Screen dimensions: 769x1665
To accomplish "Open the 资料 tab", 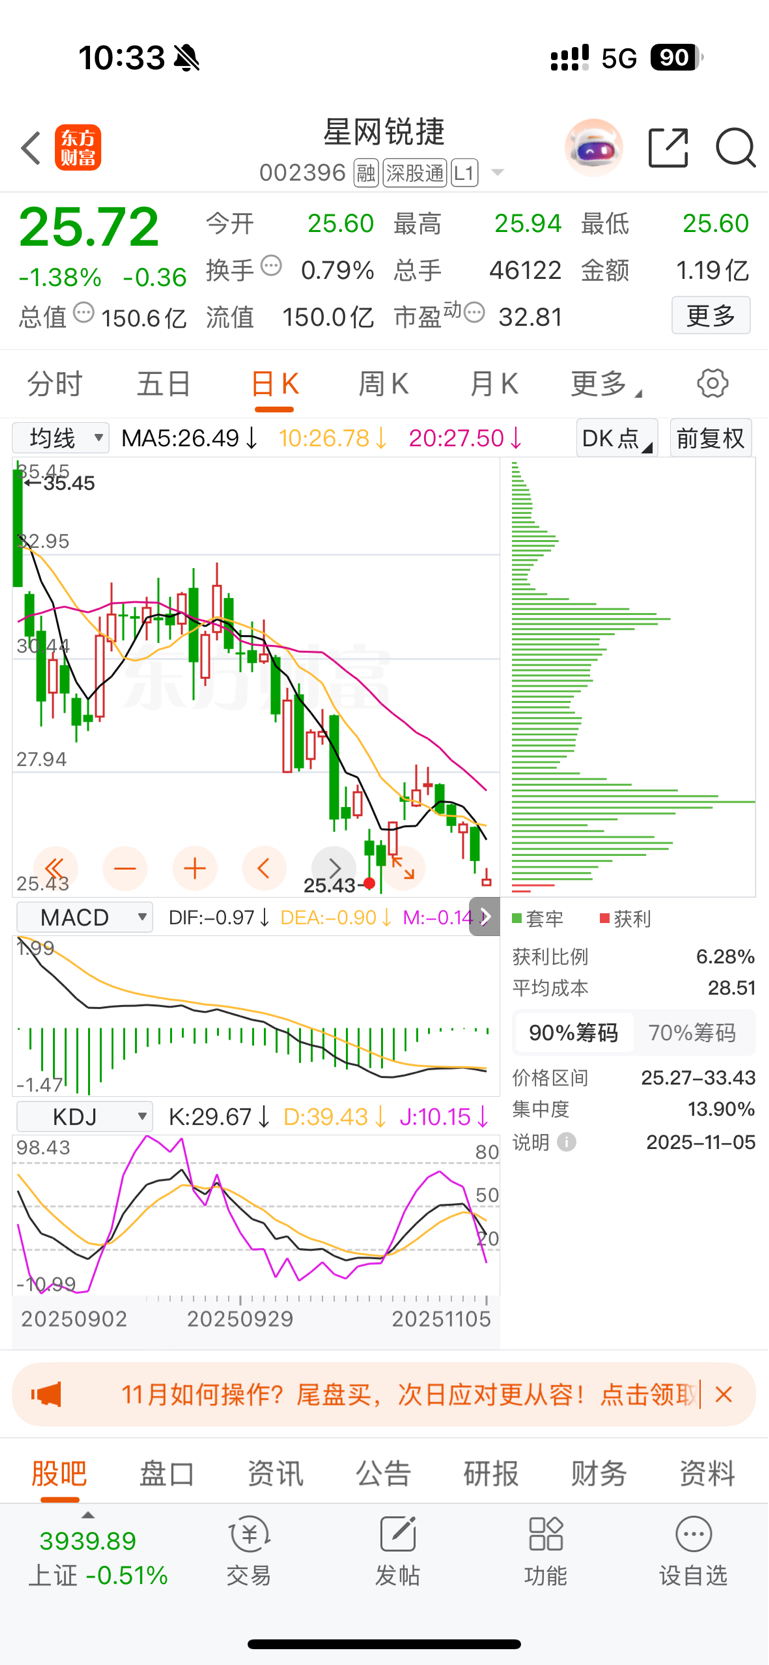I will [x=707, y=1473].
